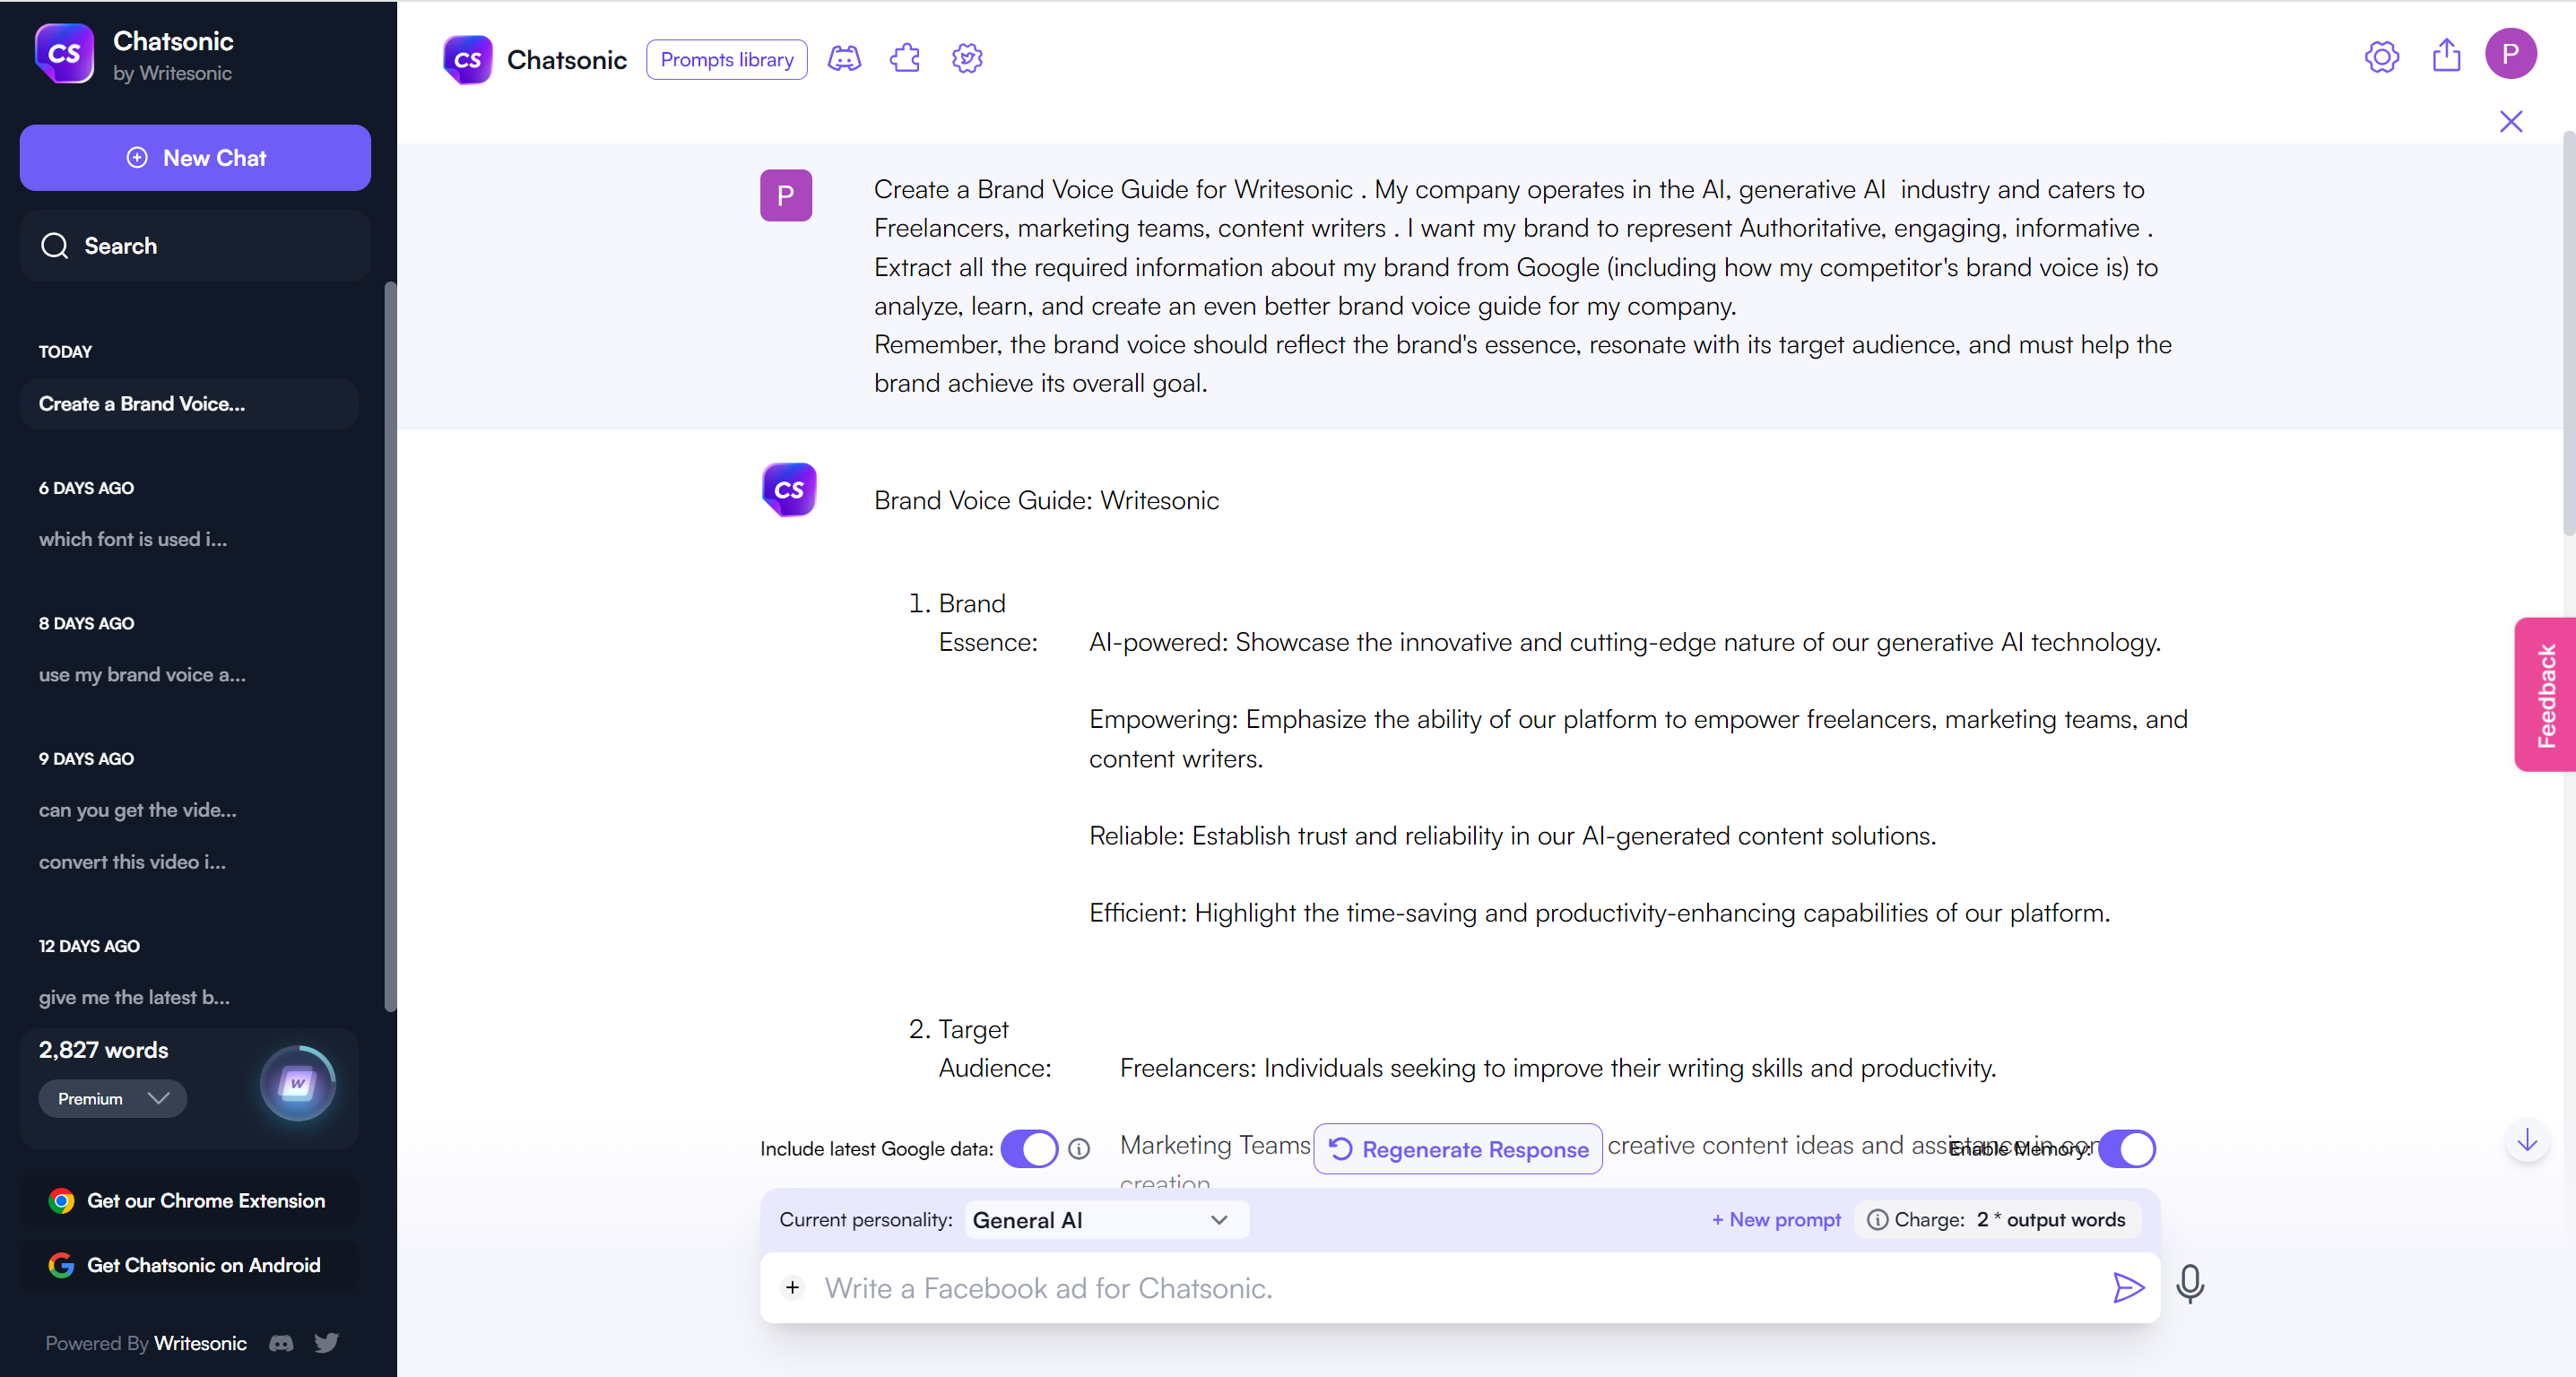Click Regenerate Response
This screenshot has height=1377, width=2576.
pyautogui.click(x=1457, y=1148)
